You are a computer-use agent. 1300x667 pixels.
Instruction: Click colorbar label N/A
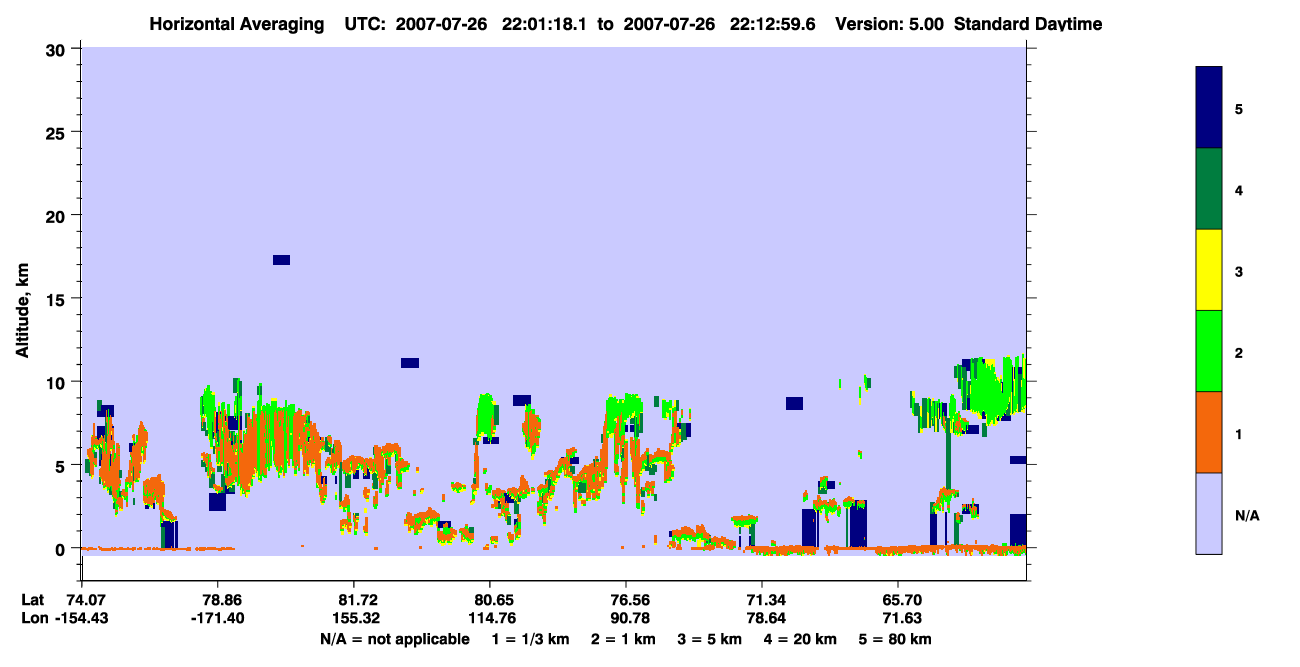tap(1246, 515)
